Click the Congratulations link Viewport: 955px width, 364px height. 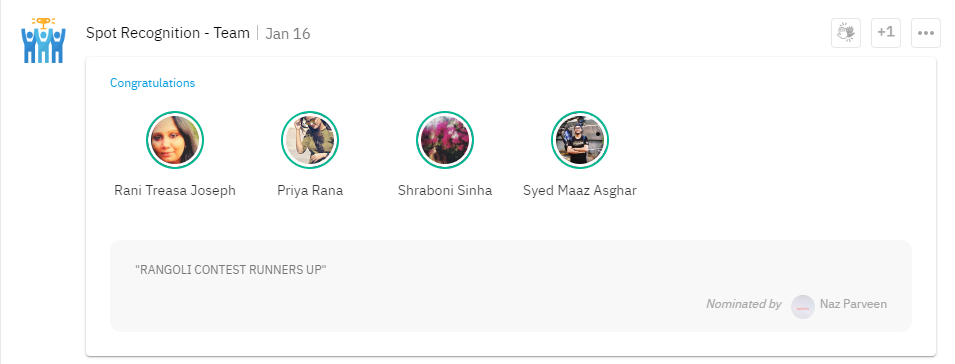click(152, 83)
